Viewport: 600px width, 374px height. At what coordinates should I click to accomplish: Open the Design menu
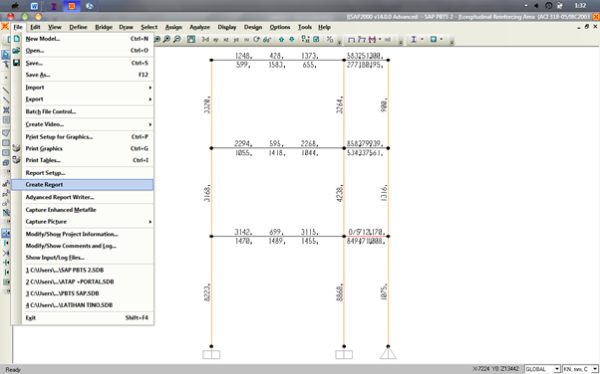coord(253,27)
